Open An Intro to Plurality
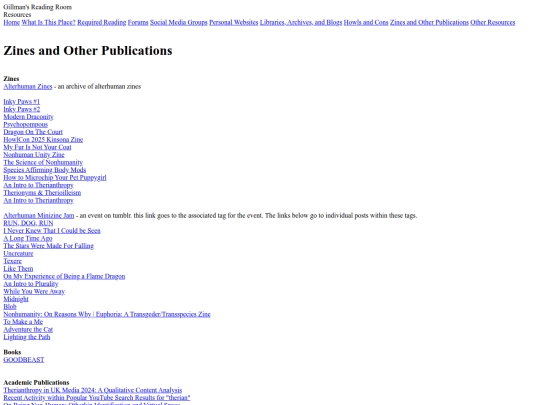This screenshot has height=405, width=540. click(x=31, y=284)
